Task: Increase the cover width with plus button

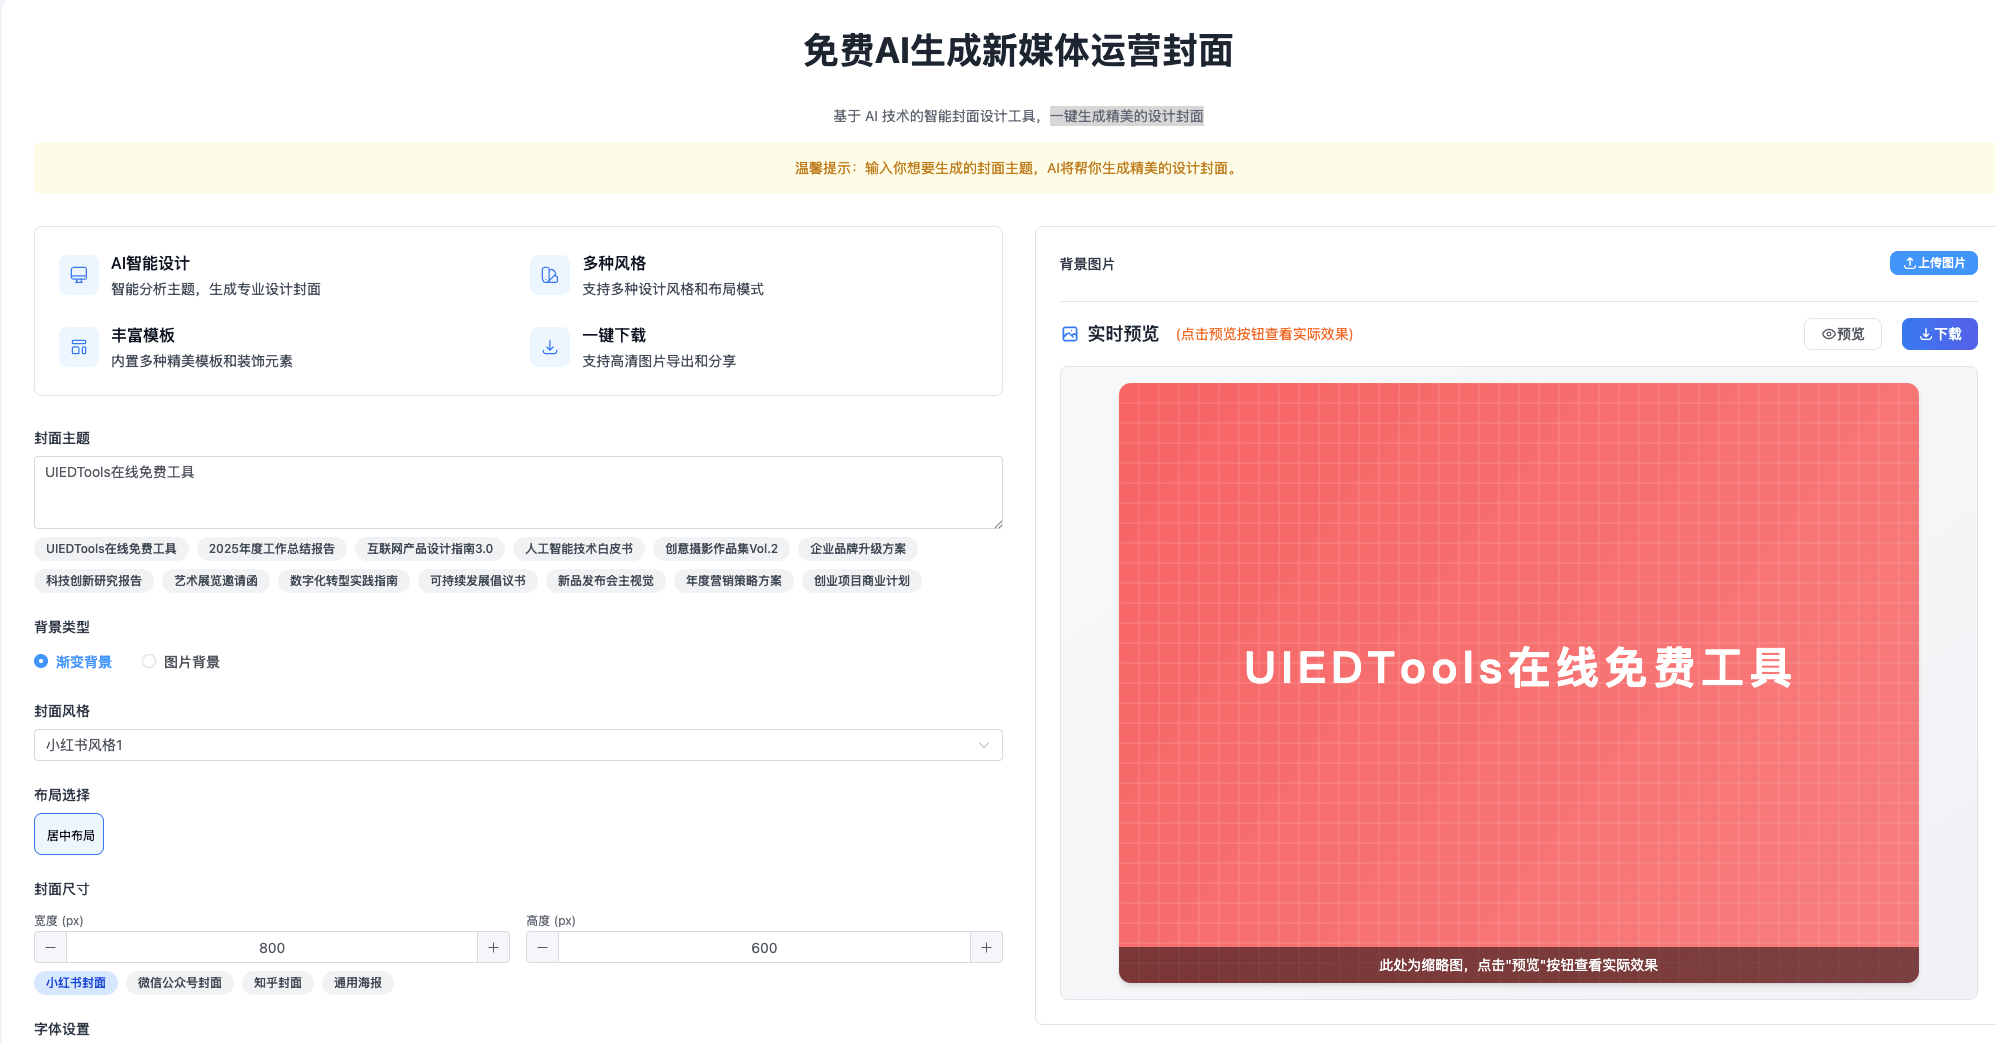Action: pos(493,947)
